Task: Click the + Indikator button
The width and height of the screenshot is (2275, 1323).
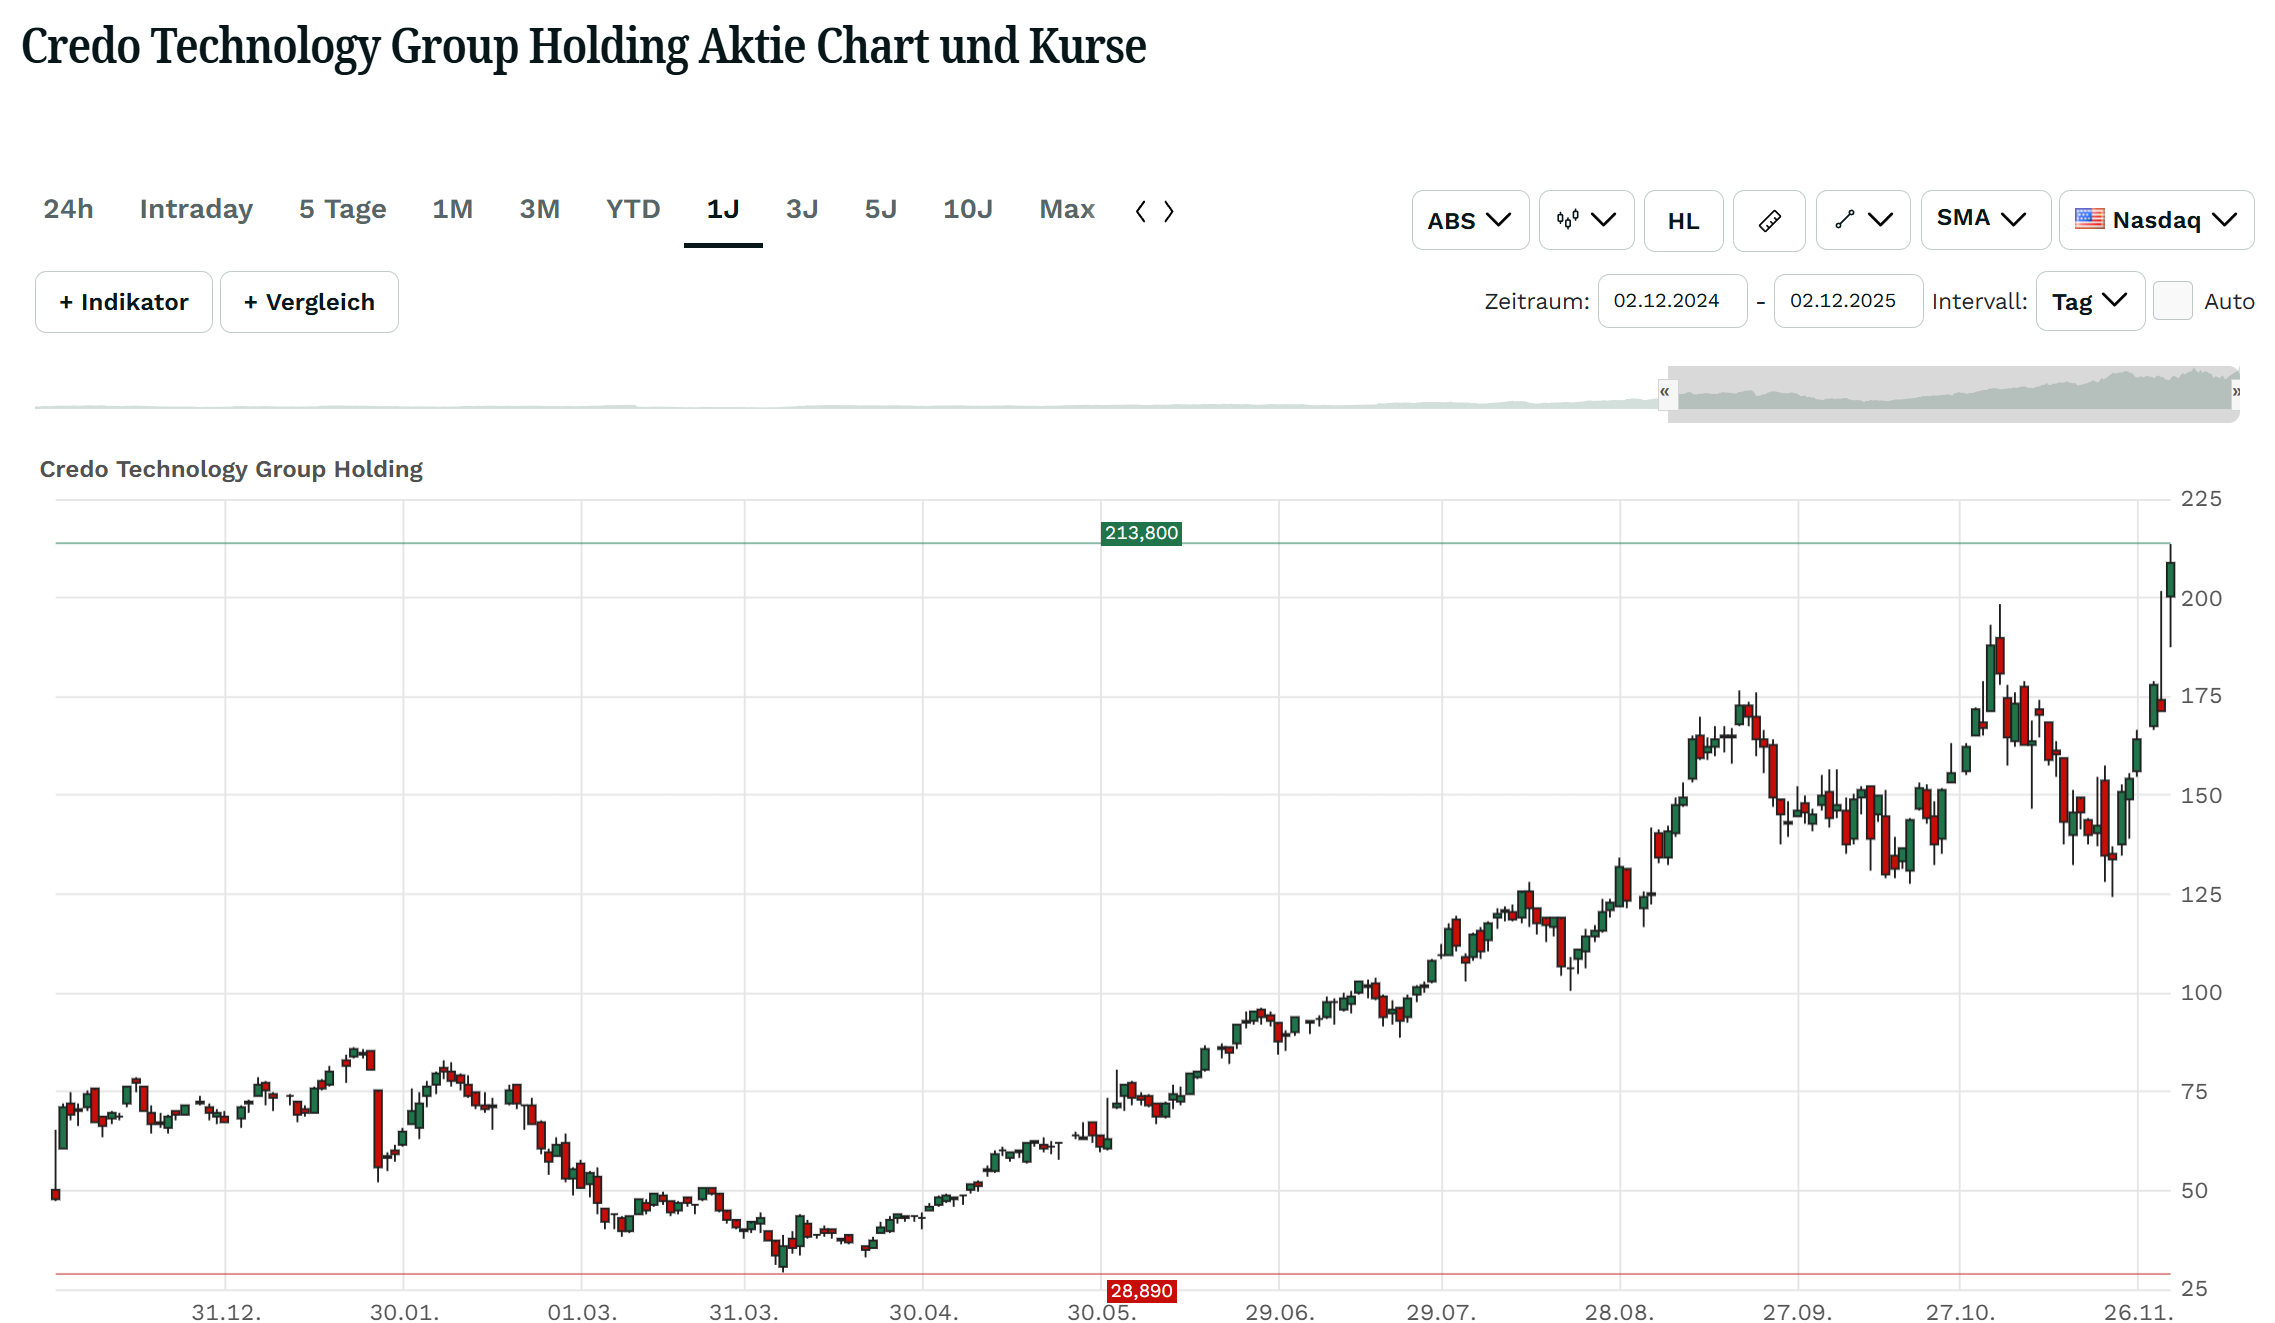Action: 124,302
